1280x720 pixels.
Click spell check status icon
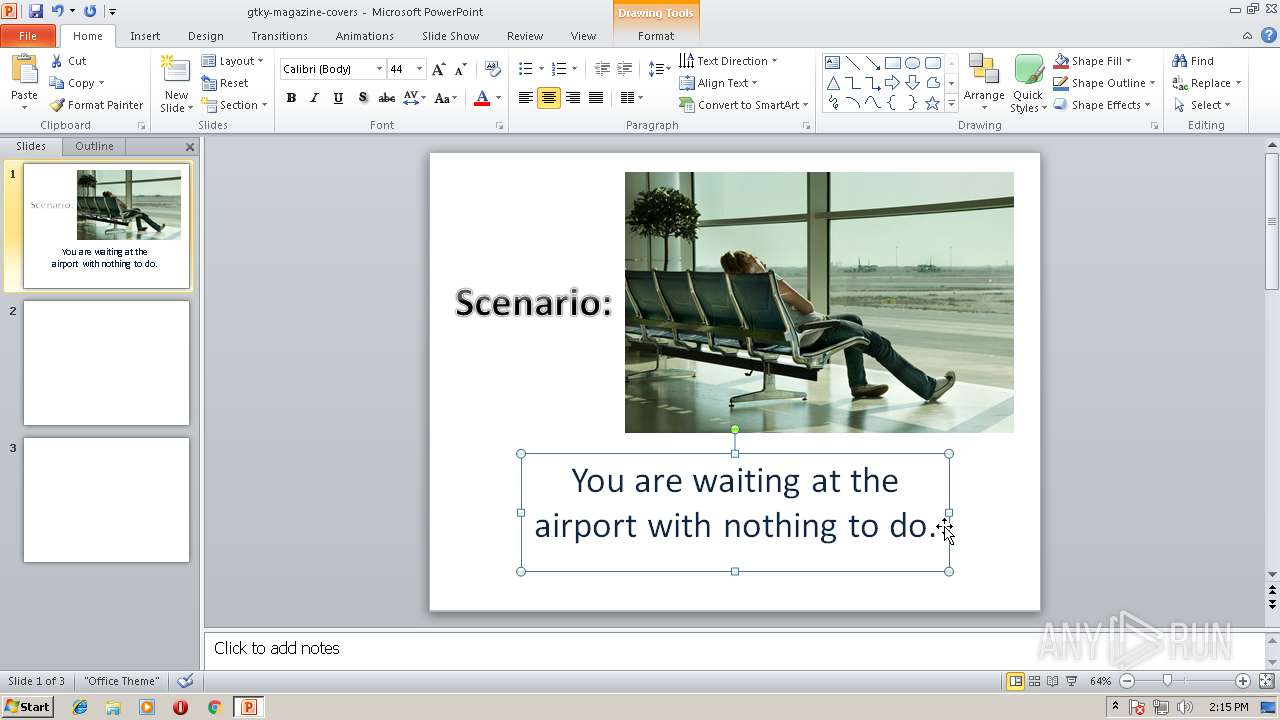185,681
